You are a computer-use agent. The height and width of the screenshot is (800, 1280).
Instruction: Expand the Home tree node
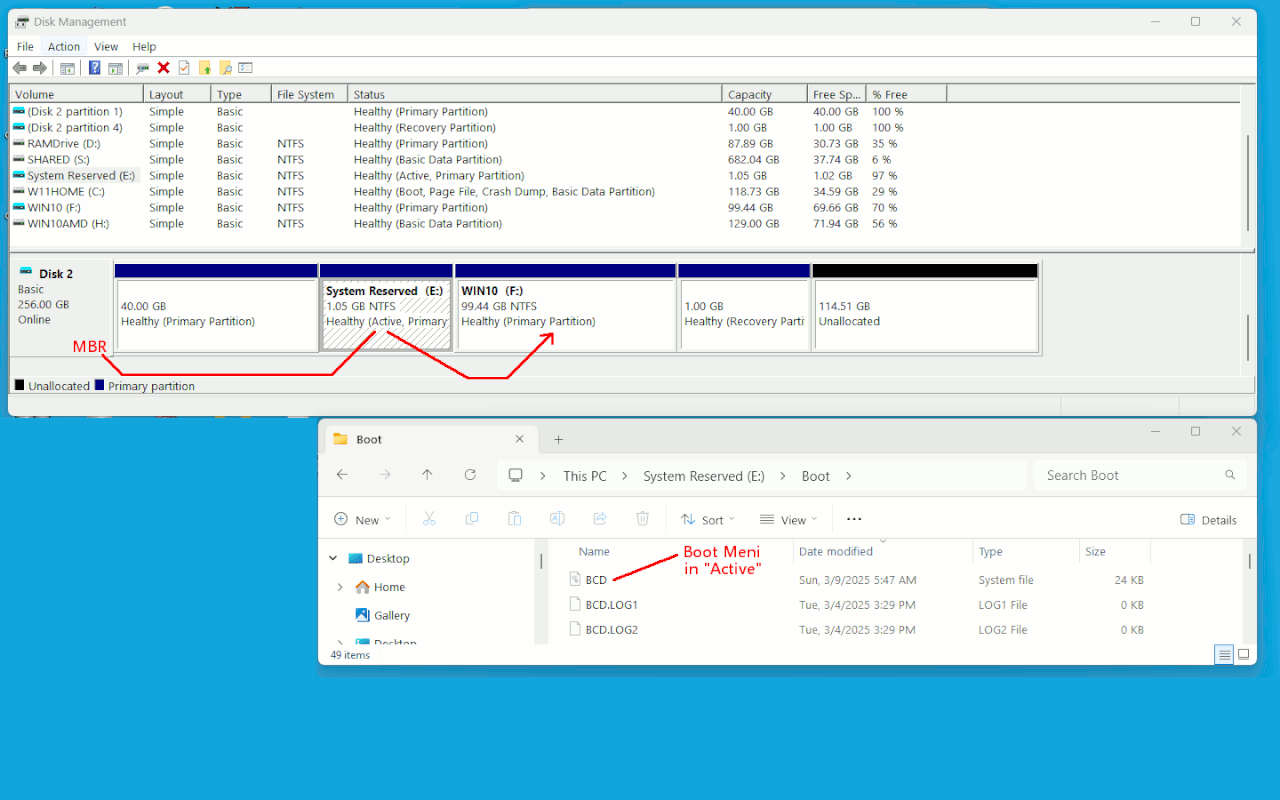340,587
